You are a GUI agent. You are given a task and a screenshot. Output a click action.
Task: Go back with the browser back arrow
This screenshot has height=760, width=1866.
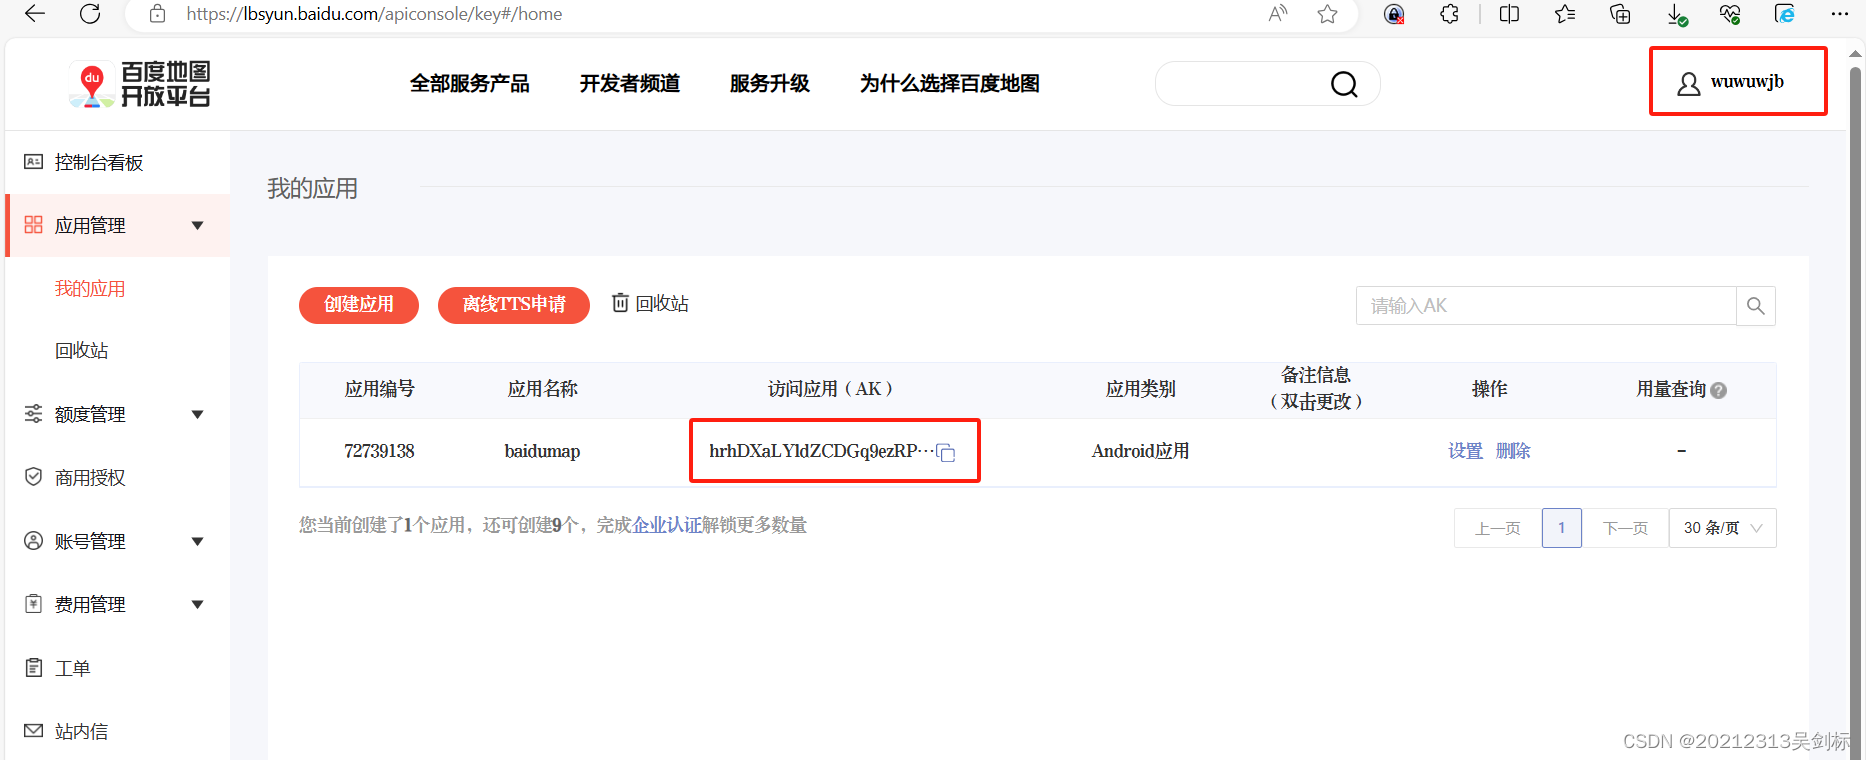[x=35, y=14]
